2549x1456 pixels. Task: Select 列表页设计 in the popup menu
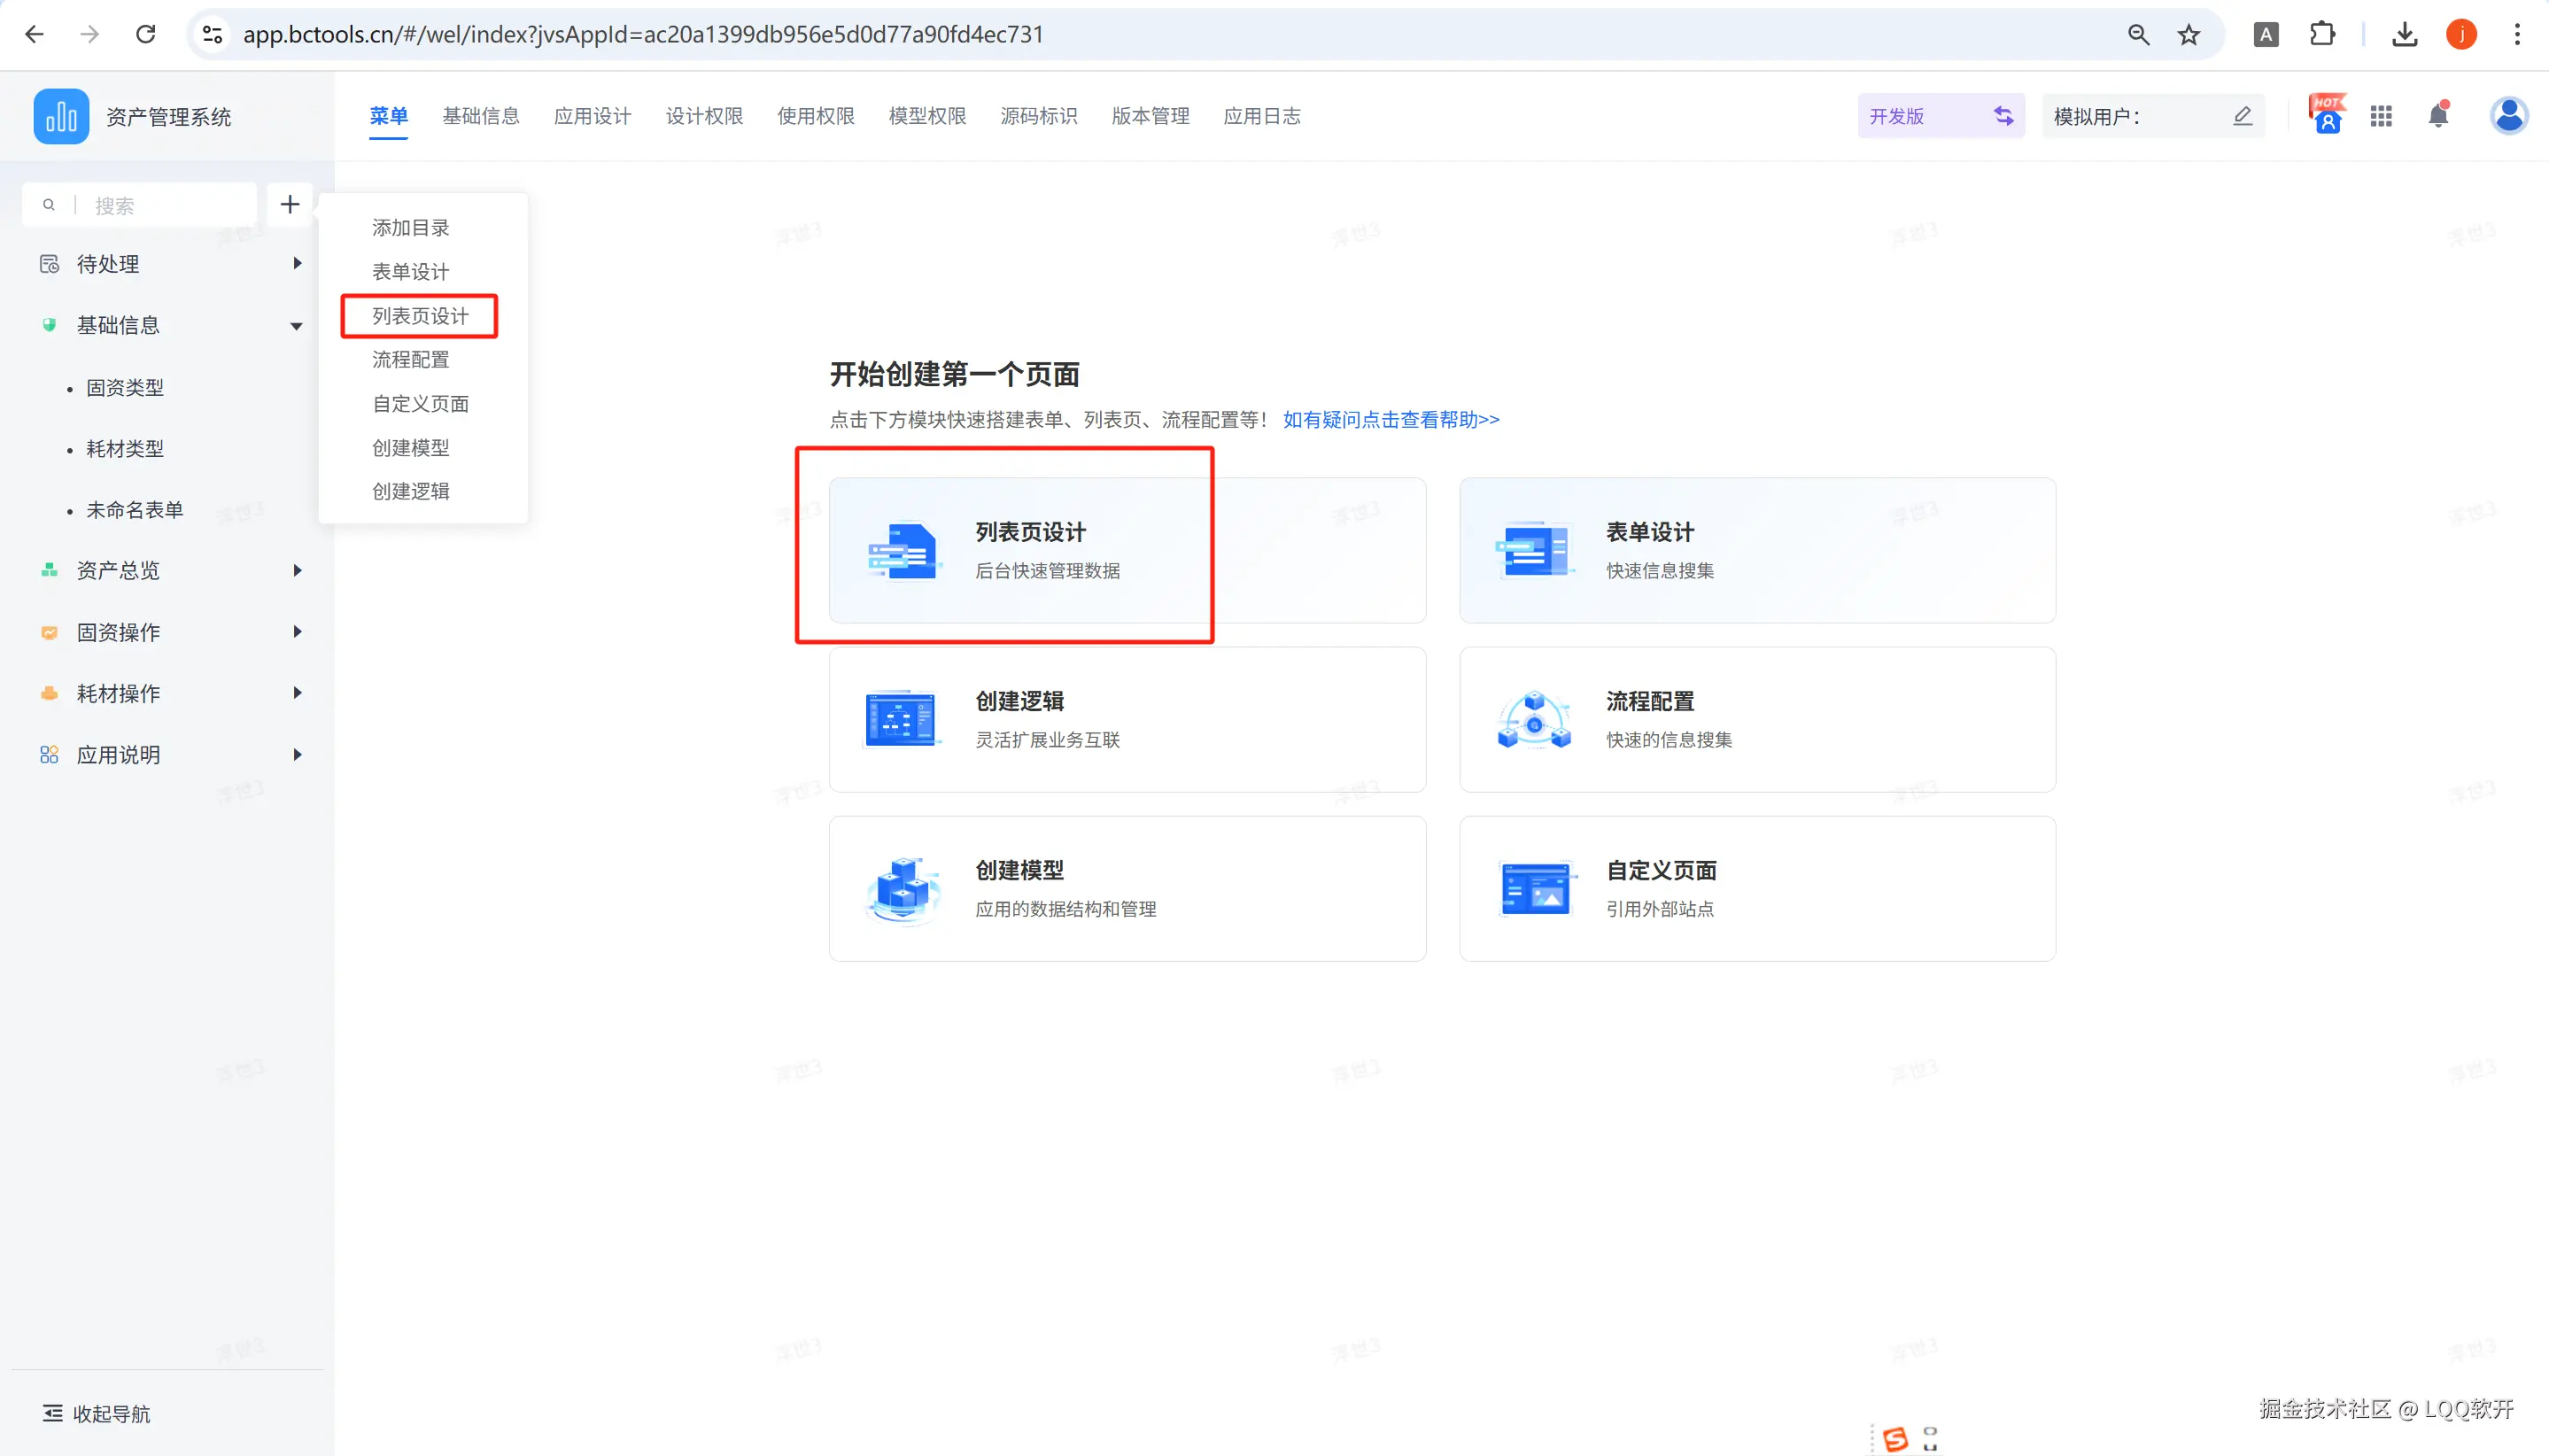point(420,316)
